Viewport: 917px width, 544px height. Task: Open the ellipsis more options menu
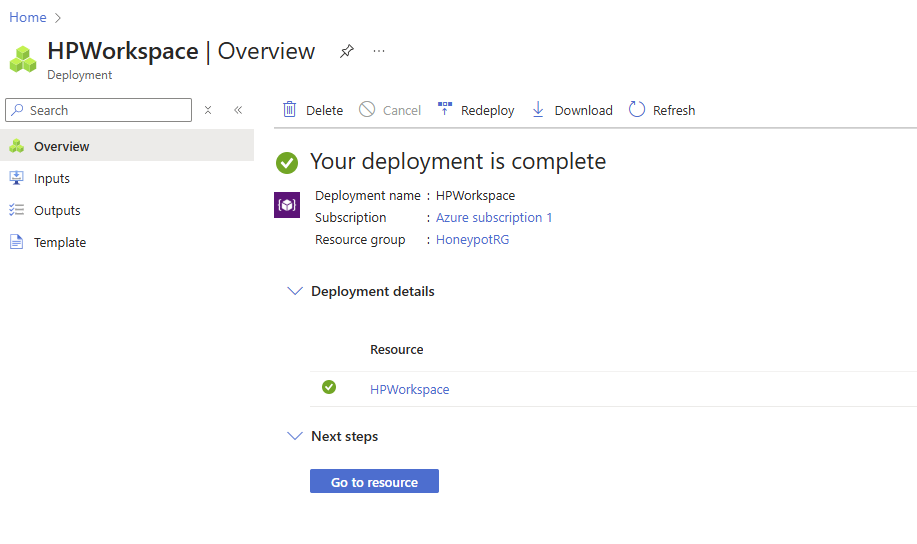click(379, 51)
